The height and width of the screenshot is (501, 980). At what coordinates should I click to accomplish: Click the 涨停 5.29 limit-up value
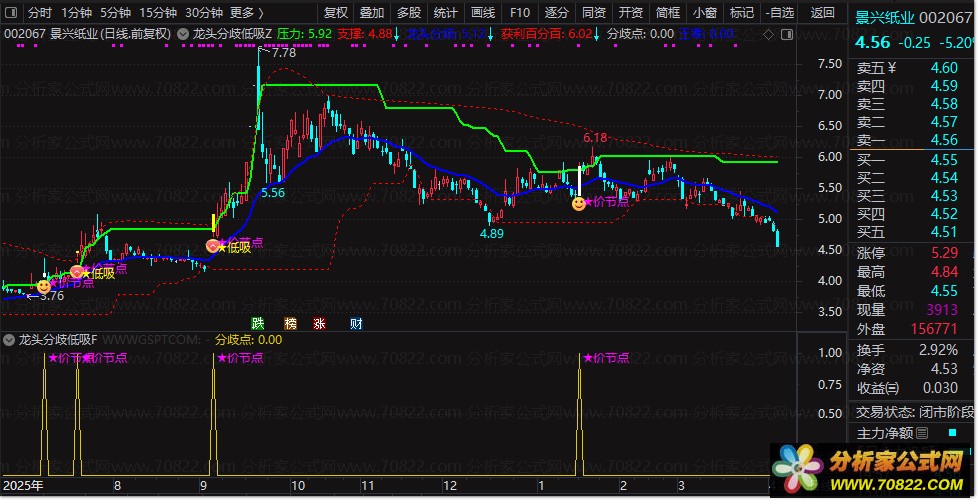944,253
